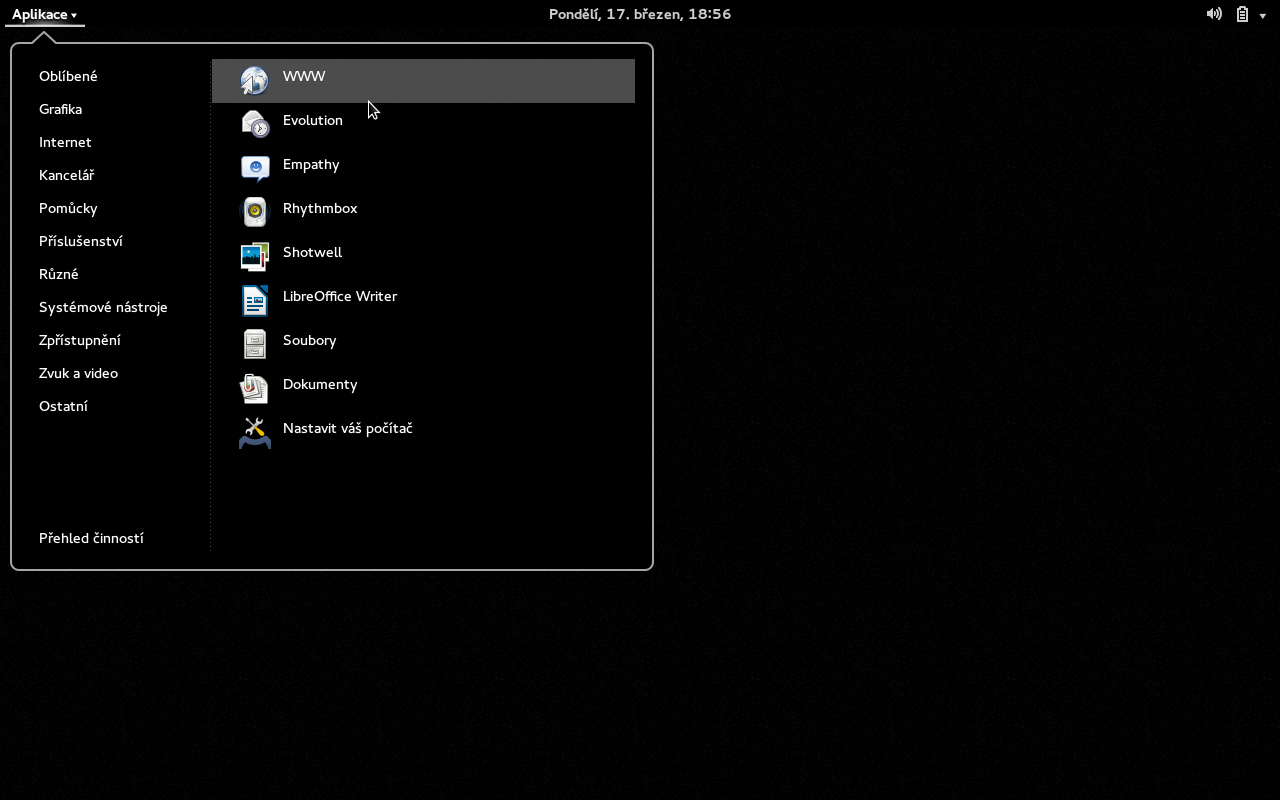Open Přehled činností overview

(91, 538)
